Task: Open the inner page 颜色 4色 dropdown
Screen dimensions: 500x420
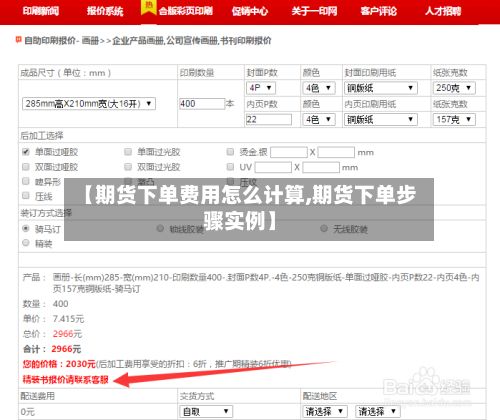Action: point(319,119)
